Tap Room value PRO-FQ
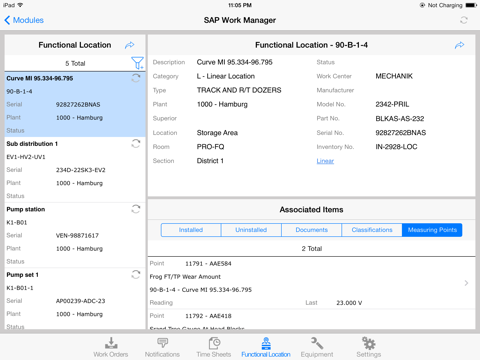The height and width of the screenshot is (360, 480). 210,147
